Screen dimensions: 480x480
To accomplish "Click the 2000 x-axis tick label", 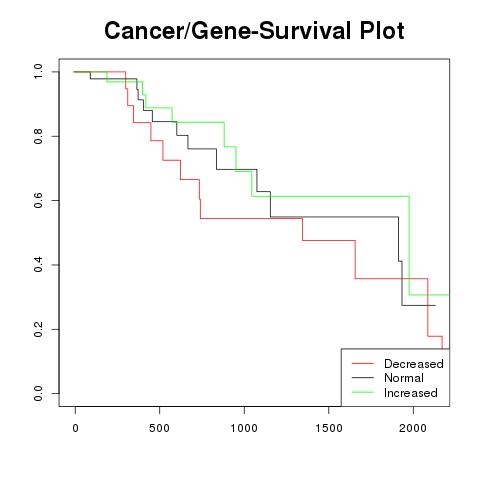I will coord(413,428).
